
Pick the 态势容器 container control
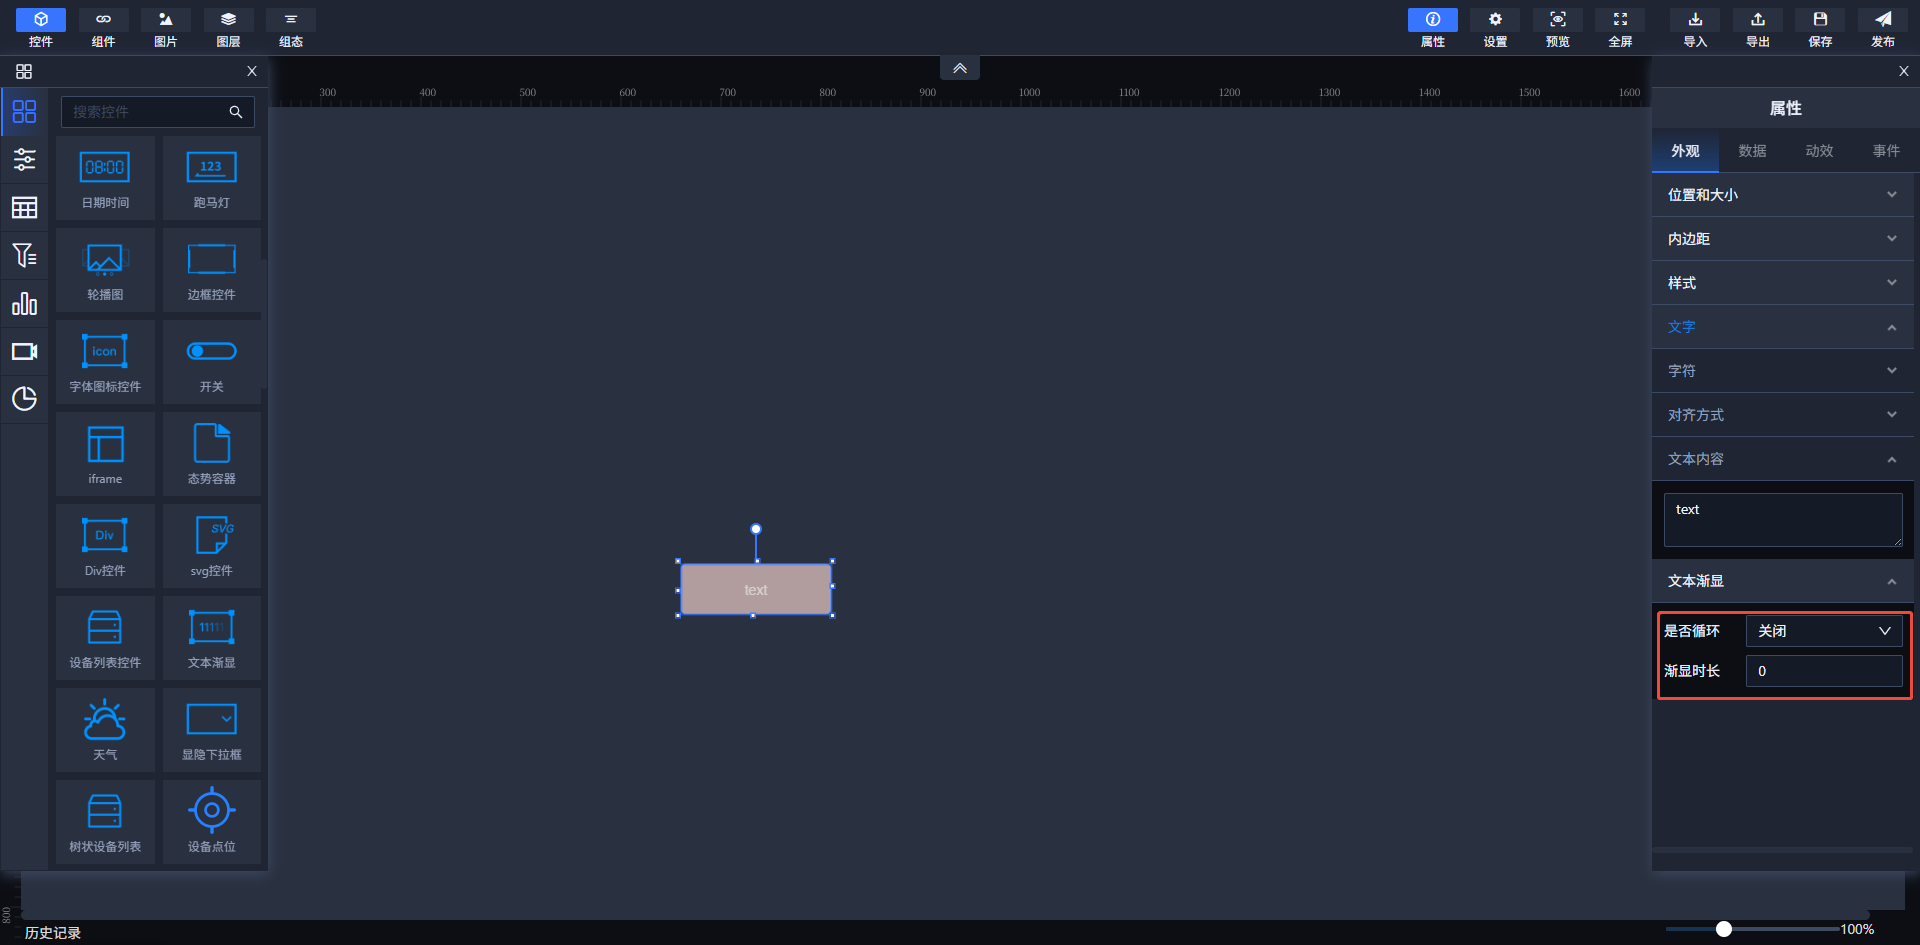pos(212,454)
